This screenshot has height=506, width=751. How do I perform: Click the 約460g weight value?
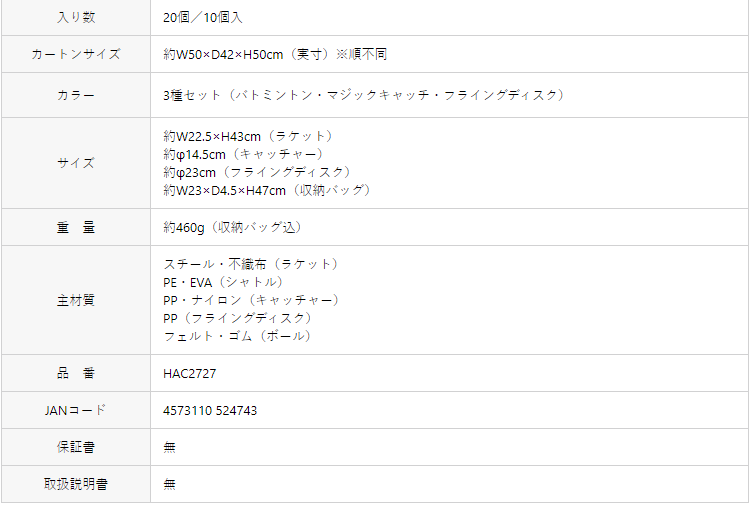(x=232, y=227)
